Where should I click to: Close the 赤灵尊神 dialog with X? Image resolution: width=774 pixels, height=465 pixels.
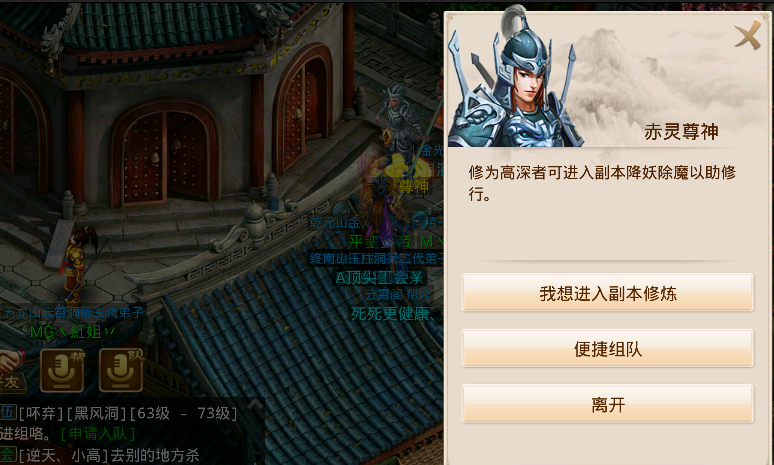748,35
